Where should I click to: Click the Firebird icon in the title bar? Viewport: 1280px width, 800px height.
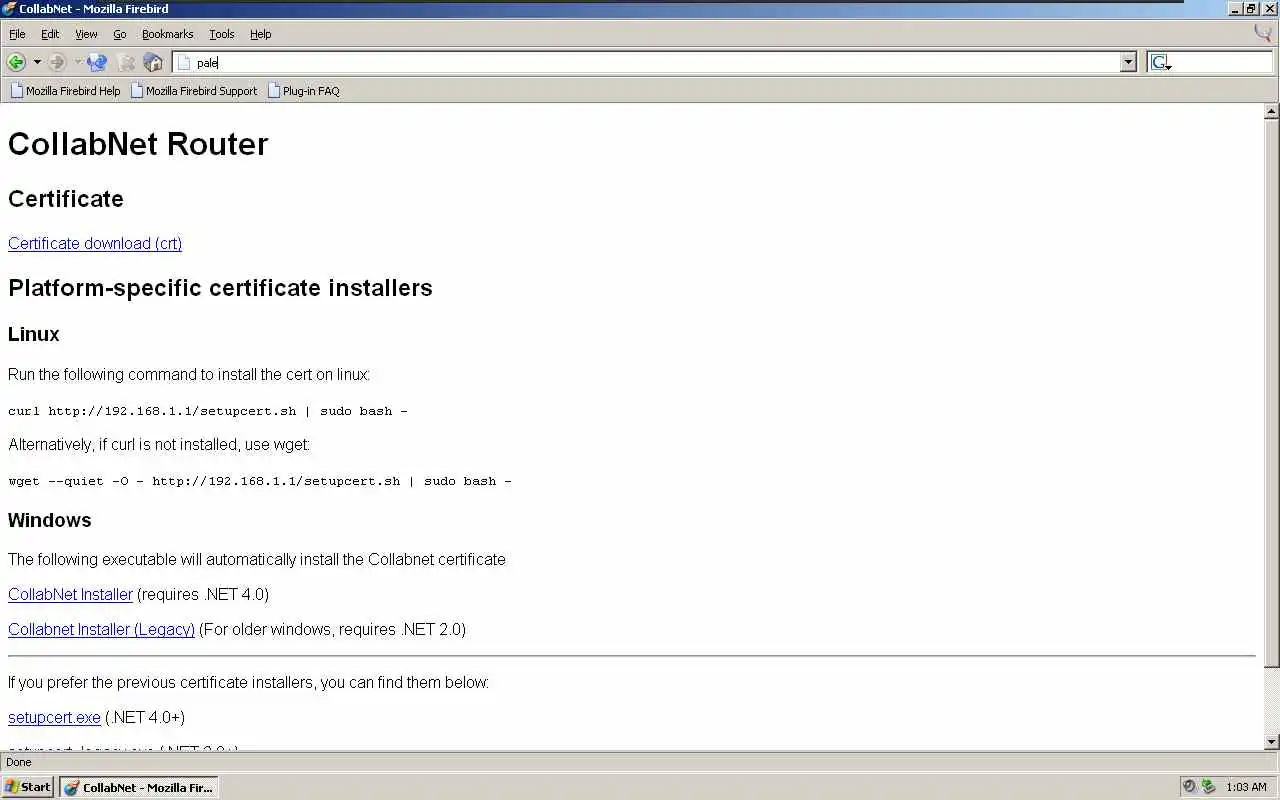(x=9, y=9)
